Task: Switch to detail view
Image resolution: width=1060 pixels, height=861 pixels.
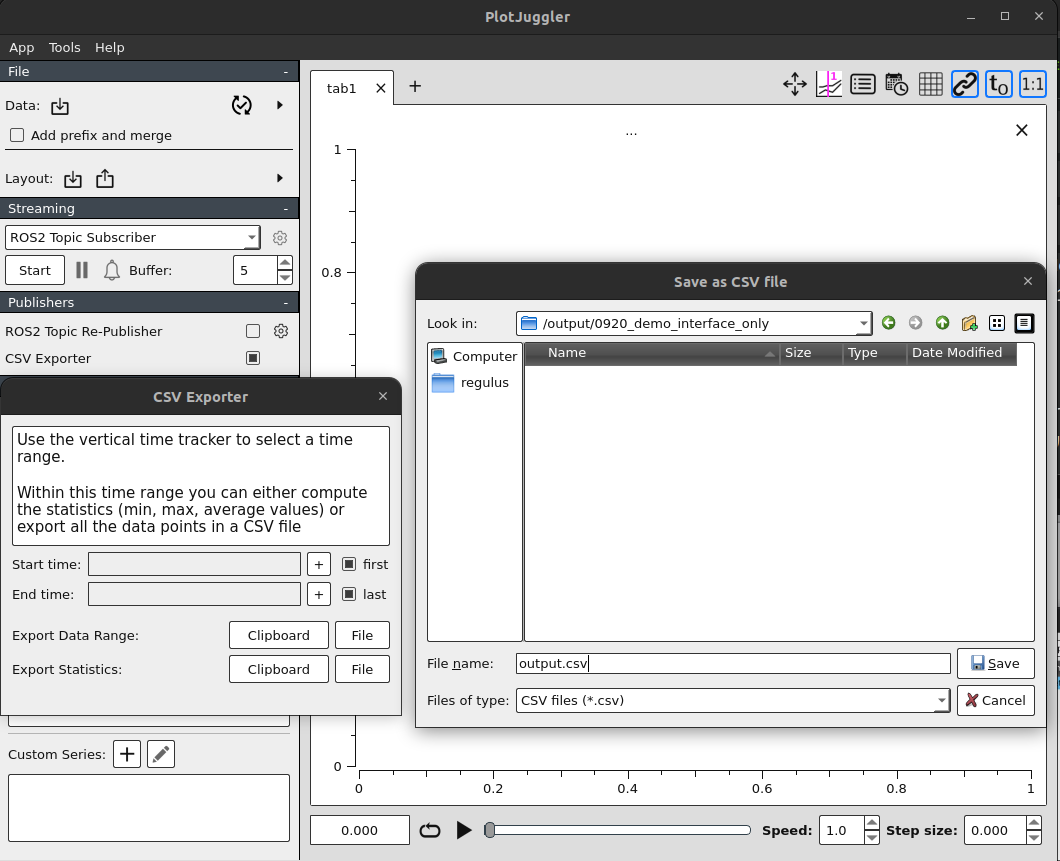Action: [1024, 323]
